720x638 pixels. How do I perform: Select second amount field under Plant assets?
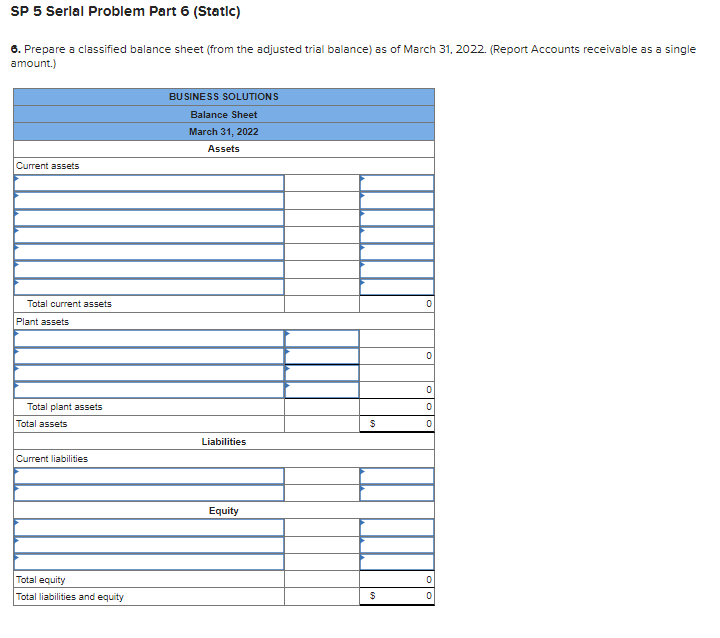click(322, 356)
